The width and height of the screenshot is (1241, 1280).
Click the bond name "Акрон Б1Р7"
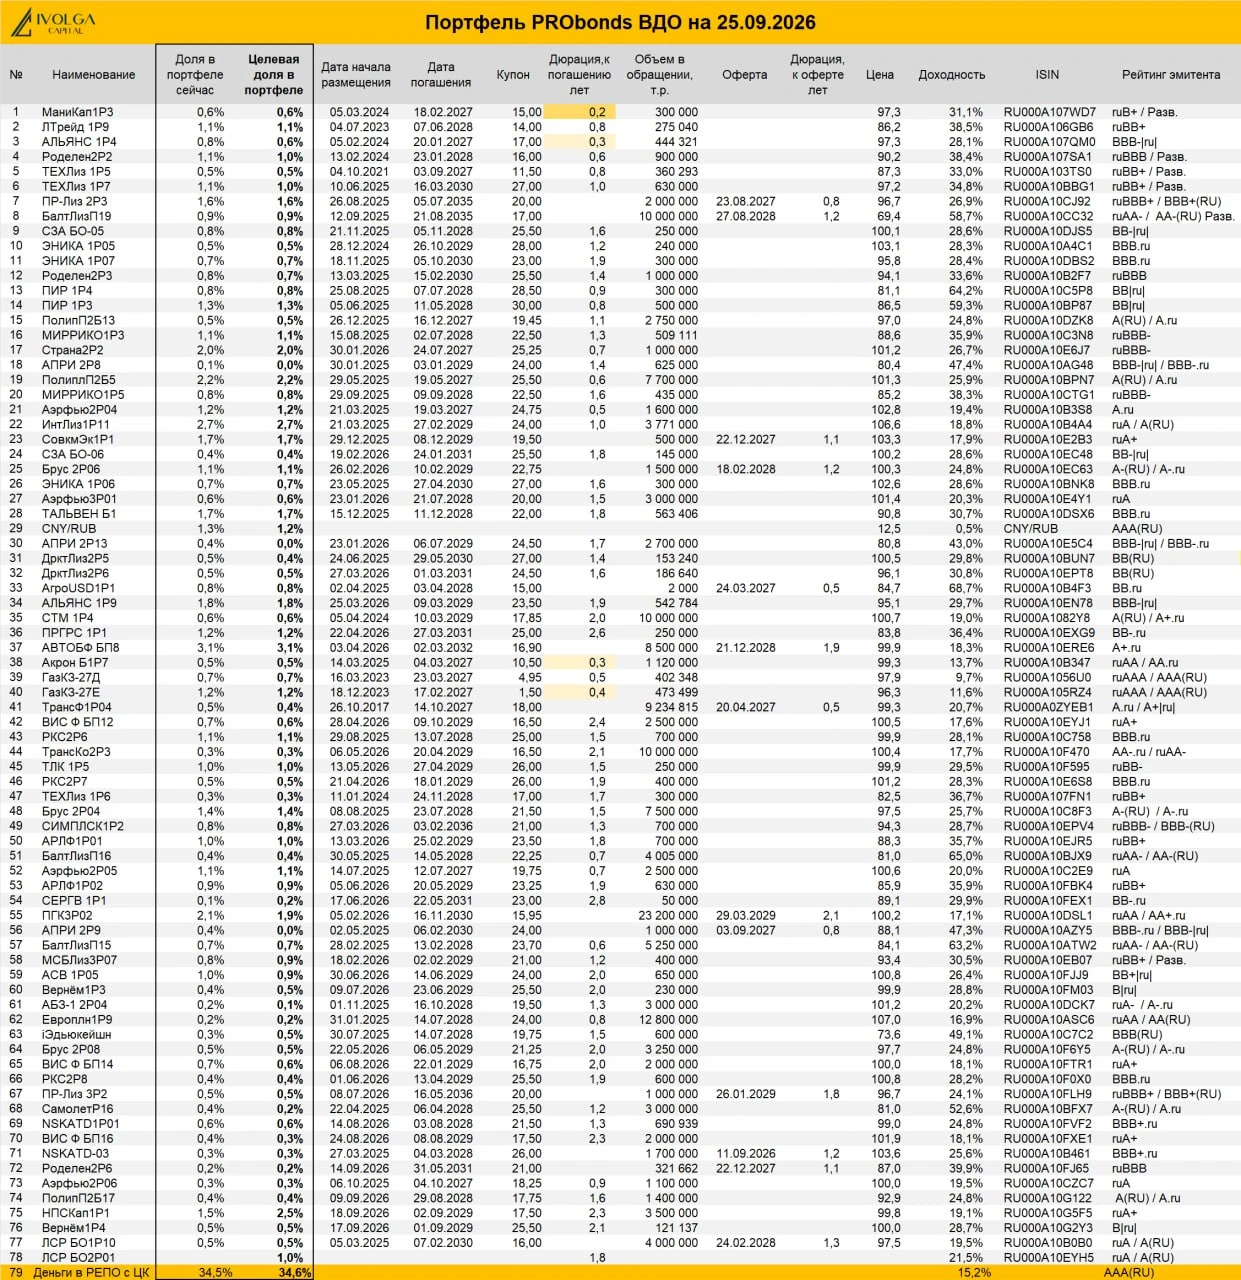click(75, 662)
